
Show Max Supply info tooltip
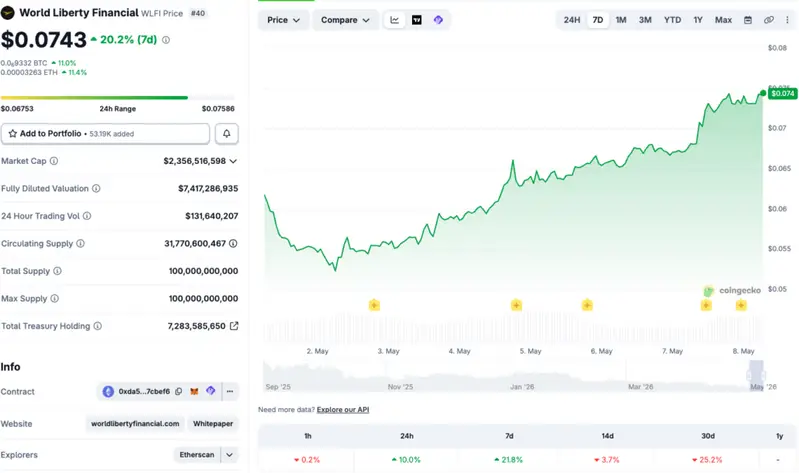pyautogui.click(x=55, y=299)
